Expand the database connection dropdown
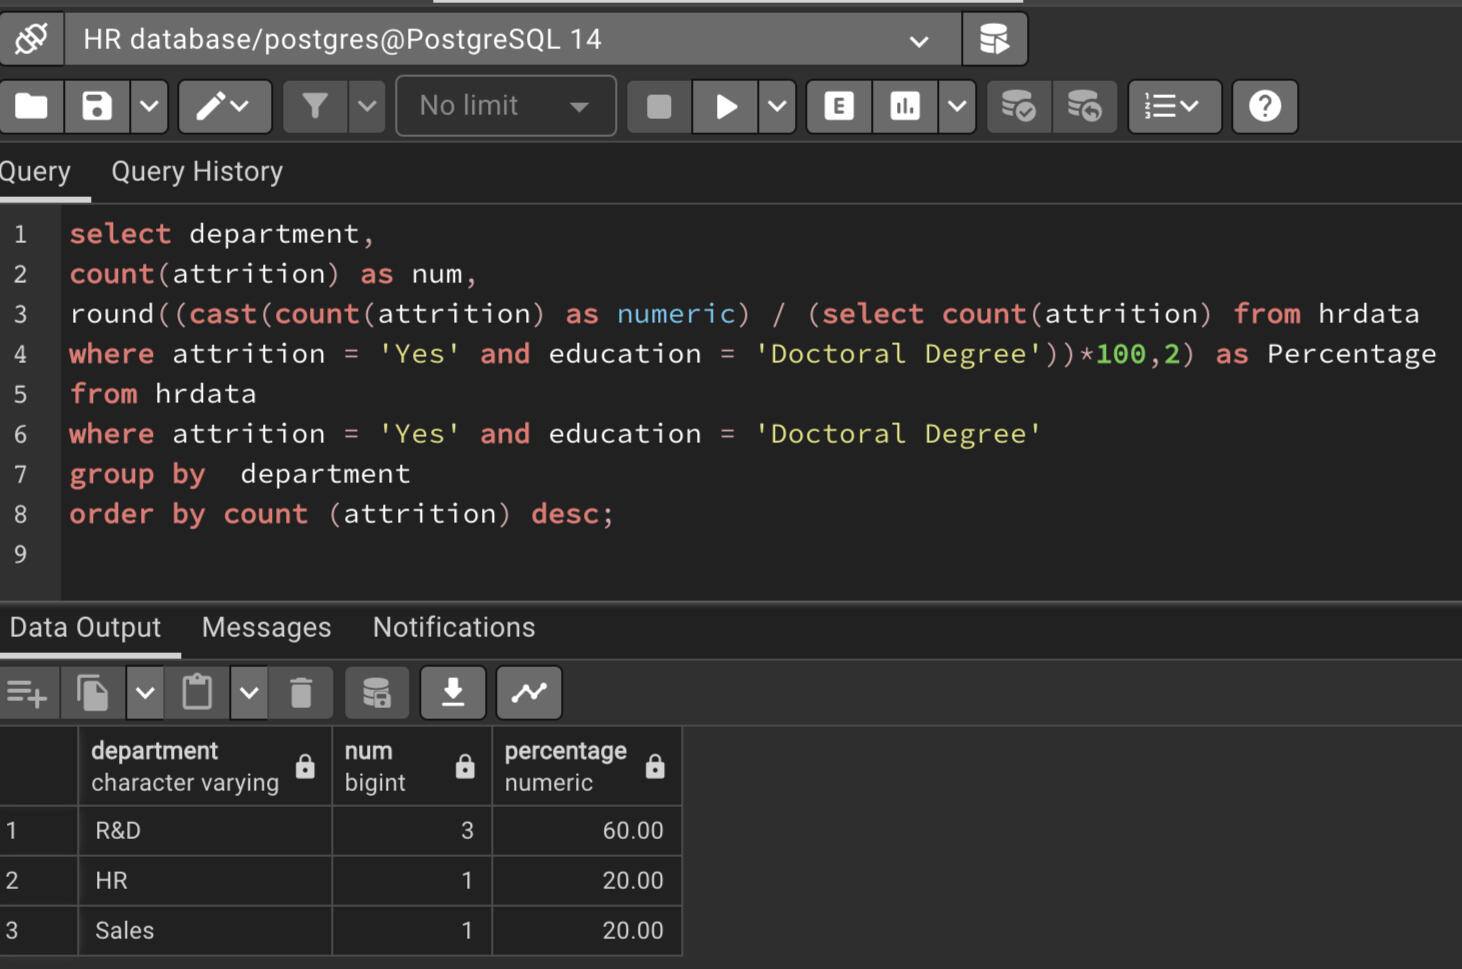The width and height of the screenshot is (1462, 969). (918, 41)
